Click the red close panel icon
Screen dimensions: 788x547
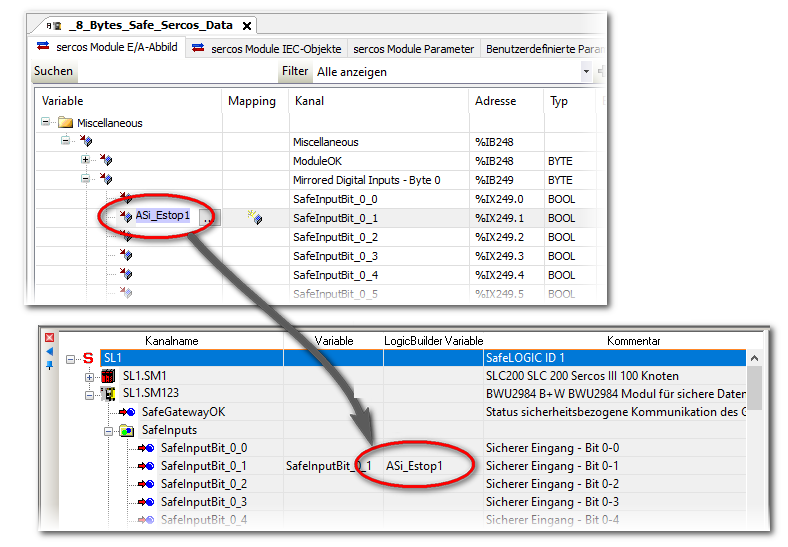pyautogui.click(x=49, y=338)
